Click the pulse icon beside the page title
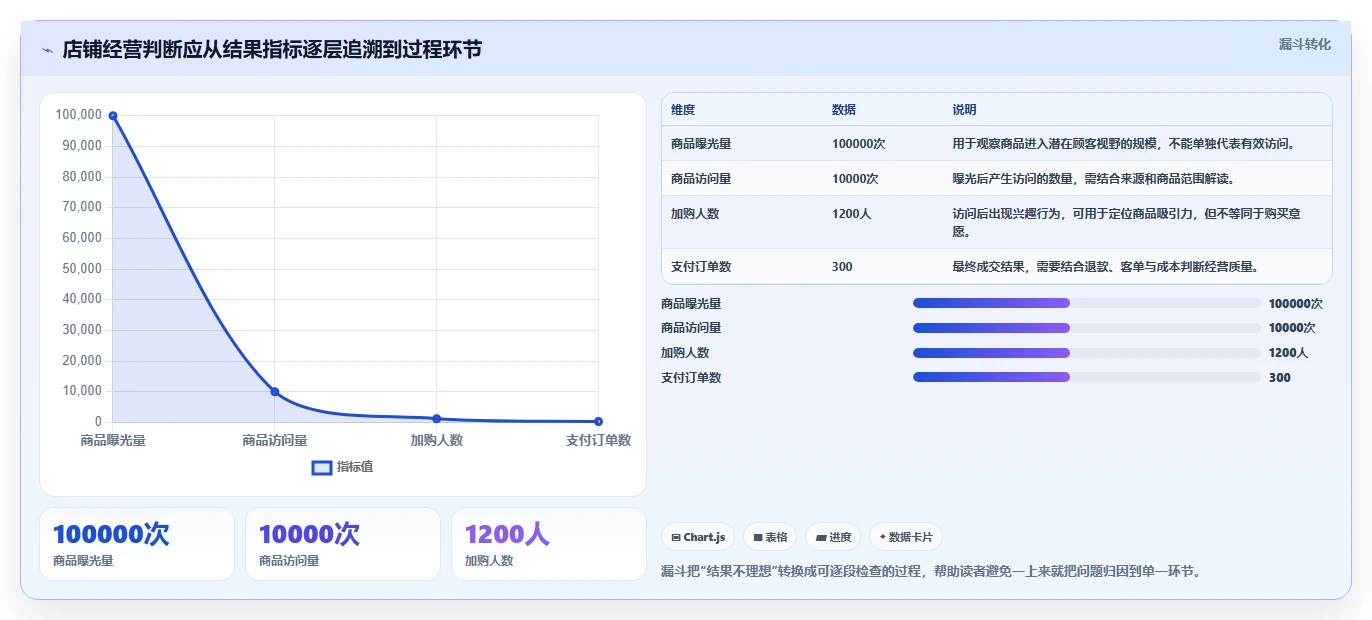 (x=47, y=49)
